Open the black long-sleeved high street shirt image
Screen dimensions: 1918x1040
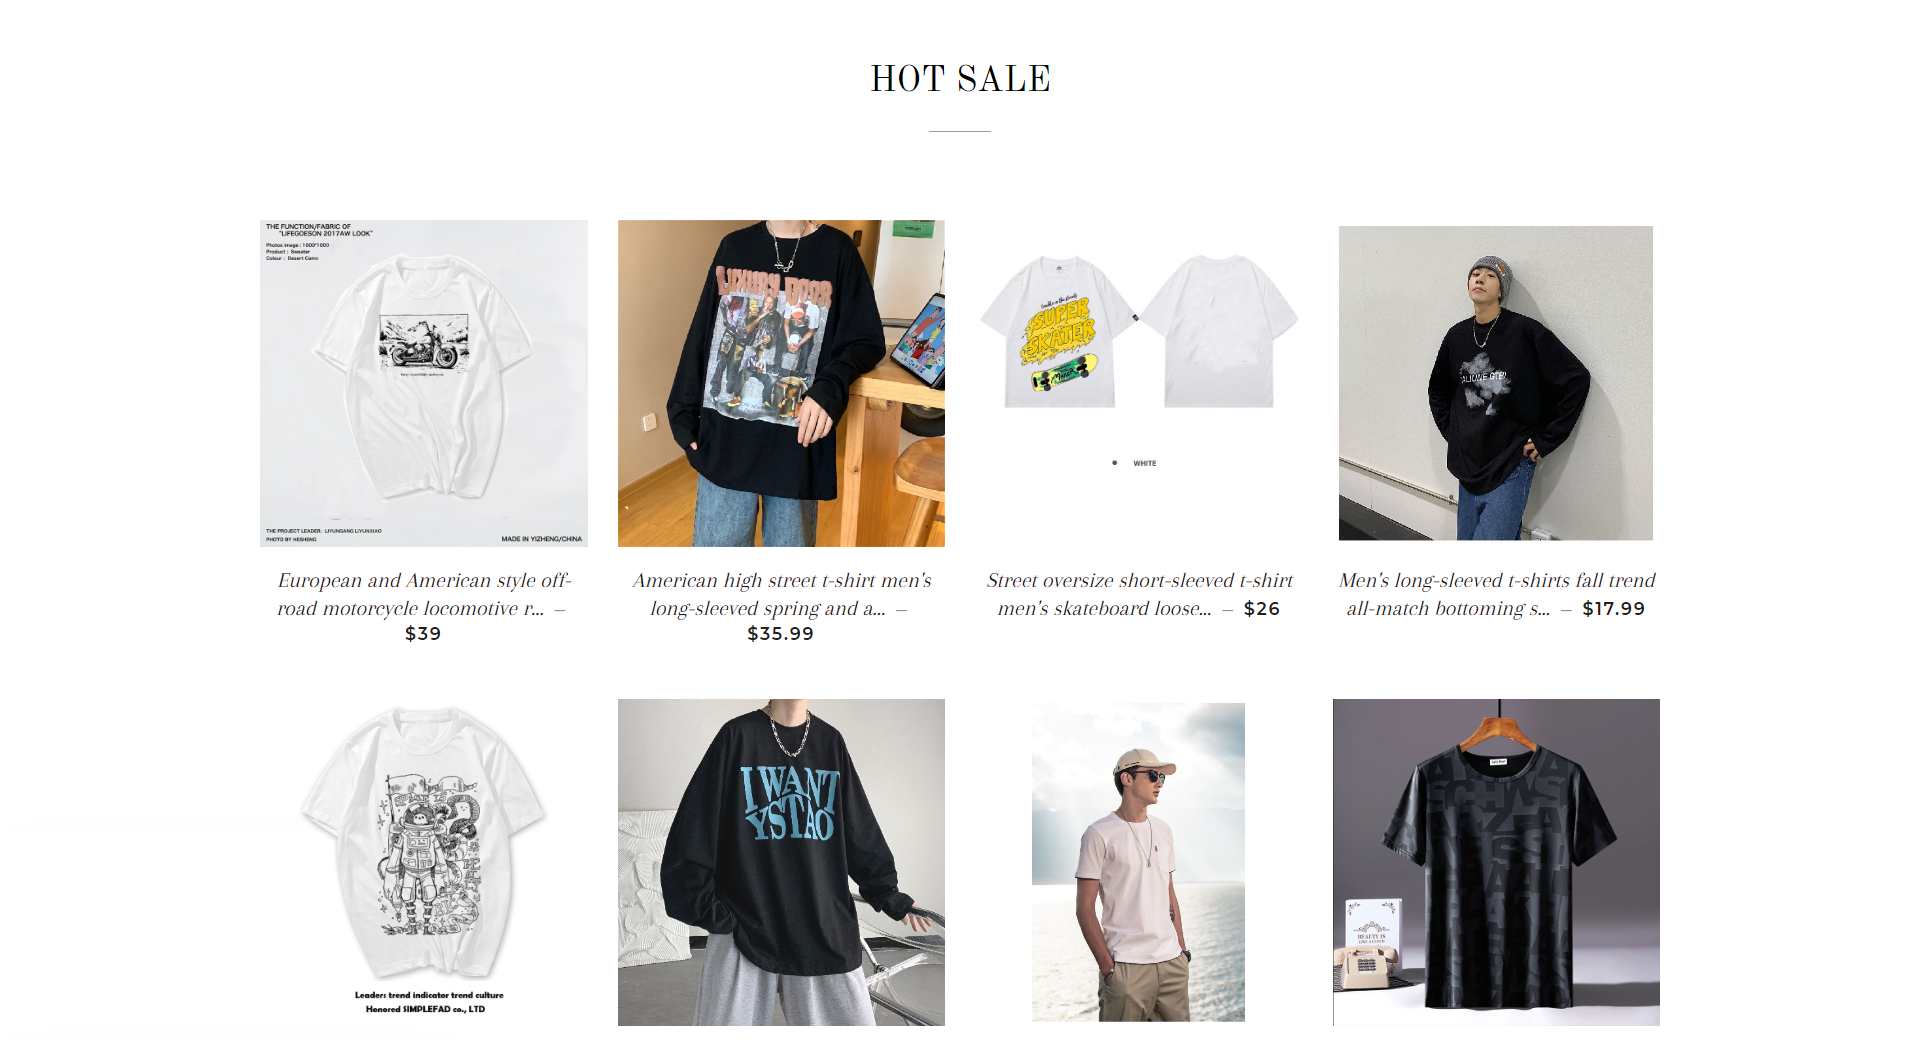[781, 383]
